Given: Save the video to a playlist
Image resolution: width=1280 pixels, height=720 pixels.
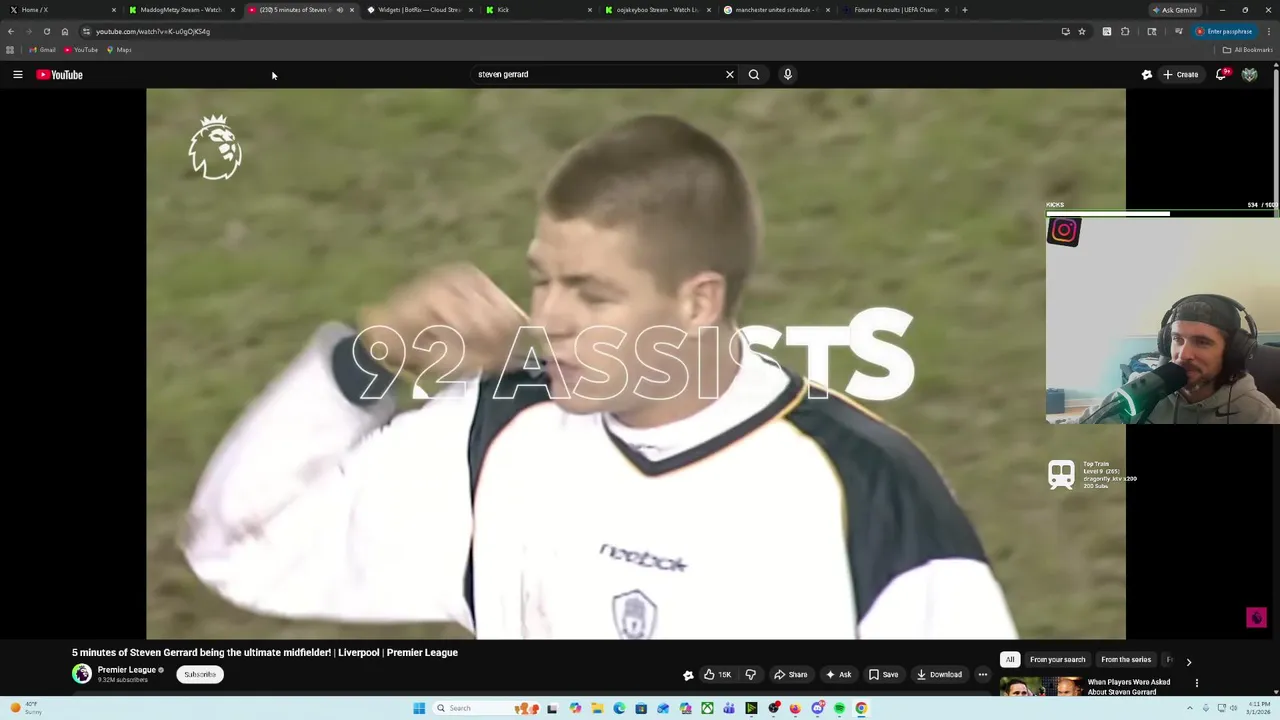Looking at the screenshot, I should tap(883, 674).
